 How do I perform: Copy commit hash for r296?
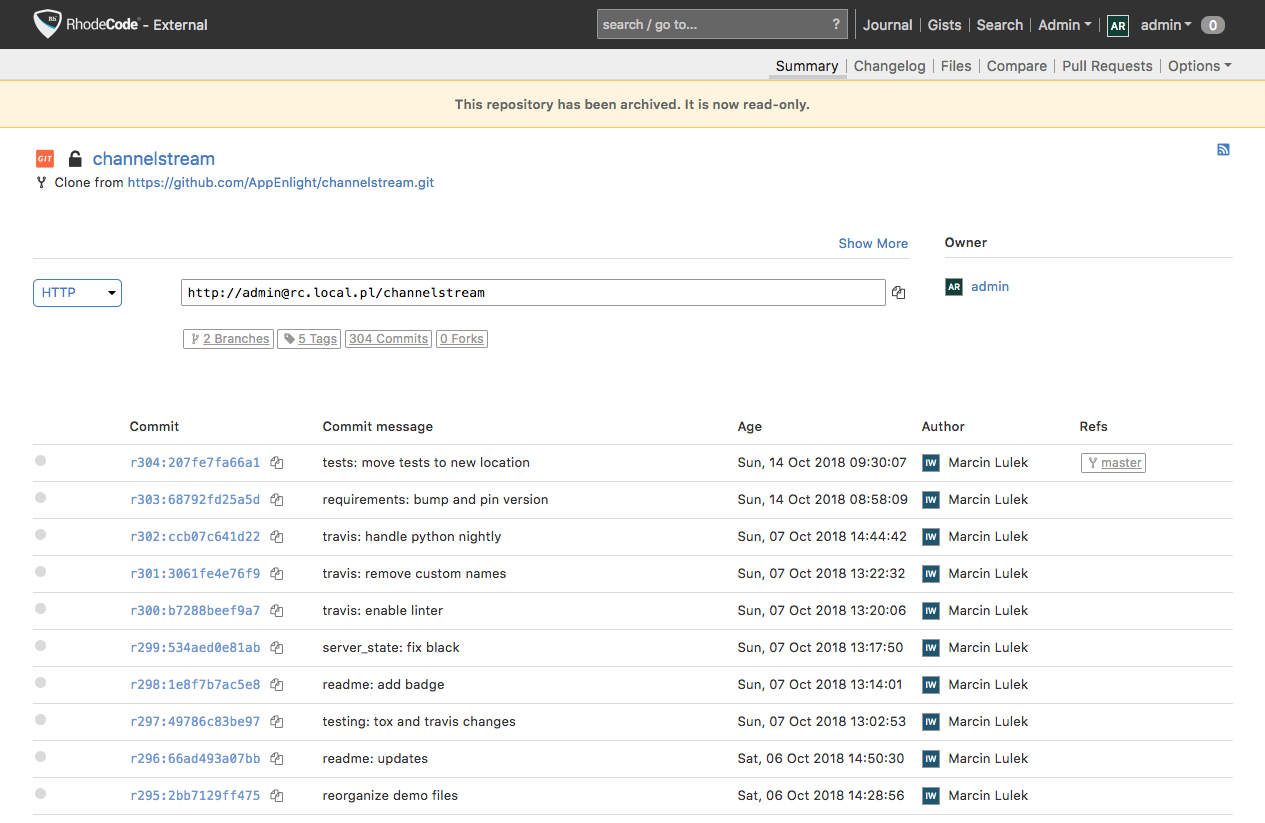pos(277,759)
